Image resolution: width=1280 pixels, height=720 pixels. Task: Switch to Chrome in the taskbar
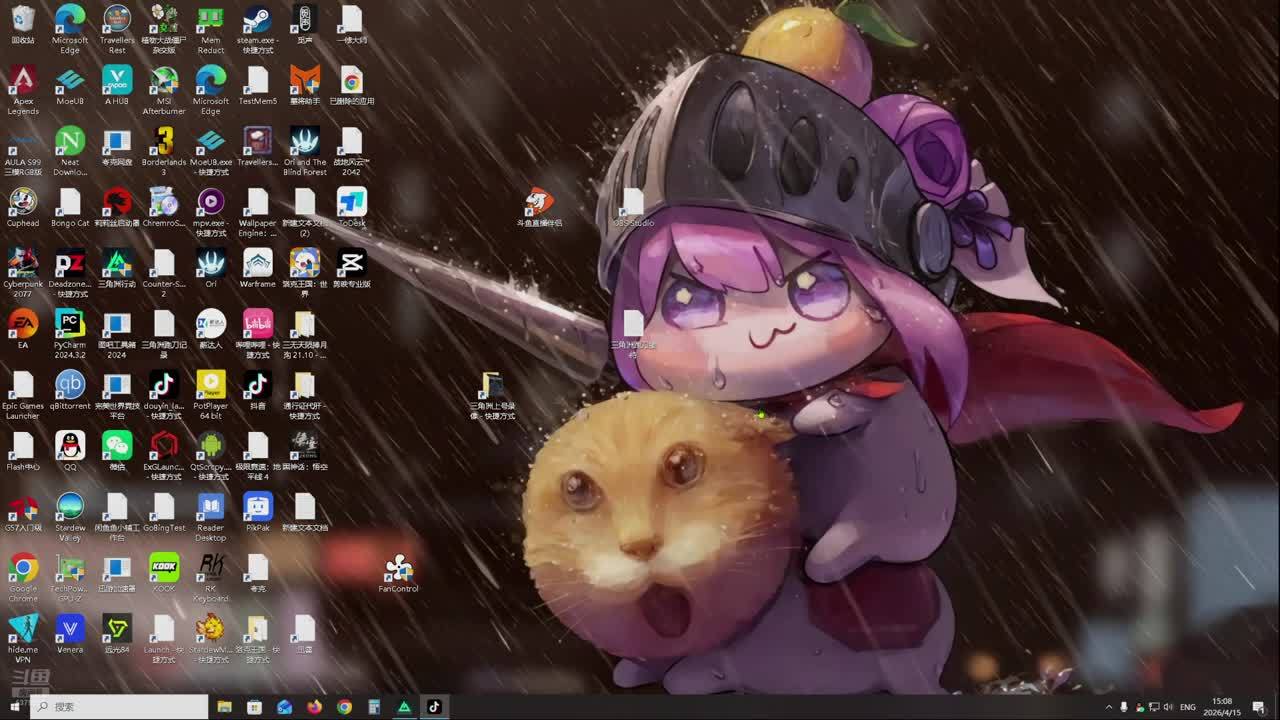[344, 707]
